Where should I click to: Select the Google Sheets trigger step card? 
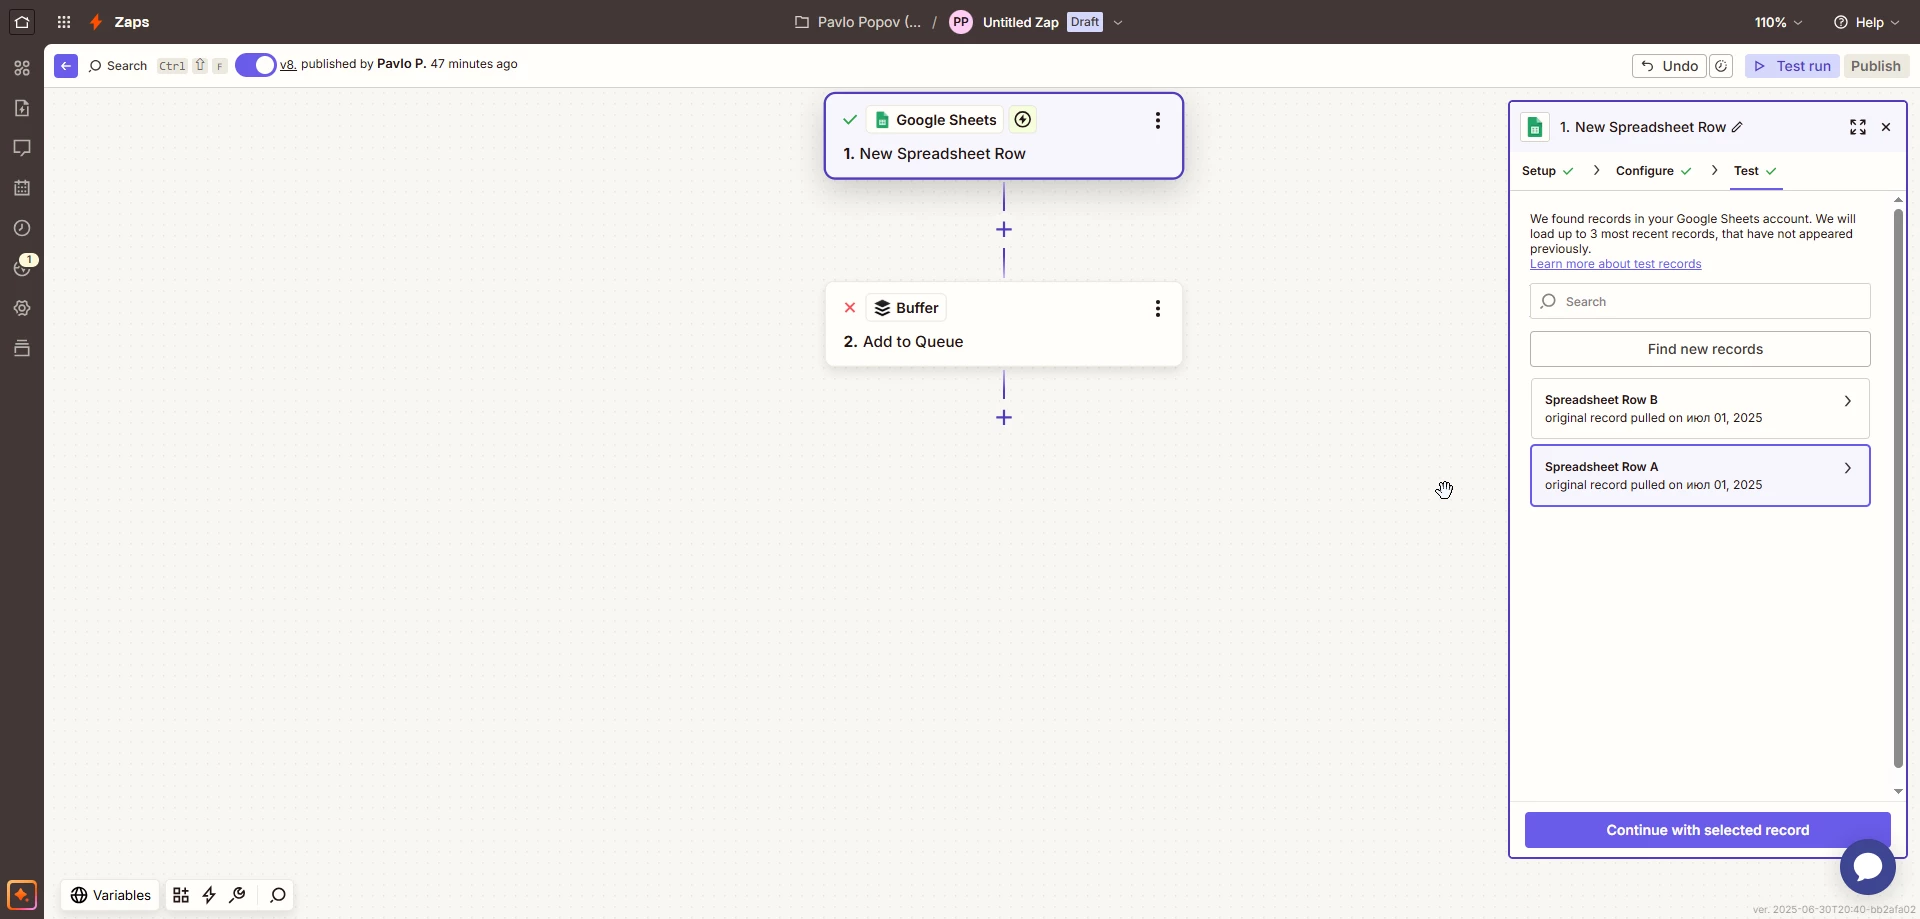[x=1004, y=136]
